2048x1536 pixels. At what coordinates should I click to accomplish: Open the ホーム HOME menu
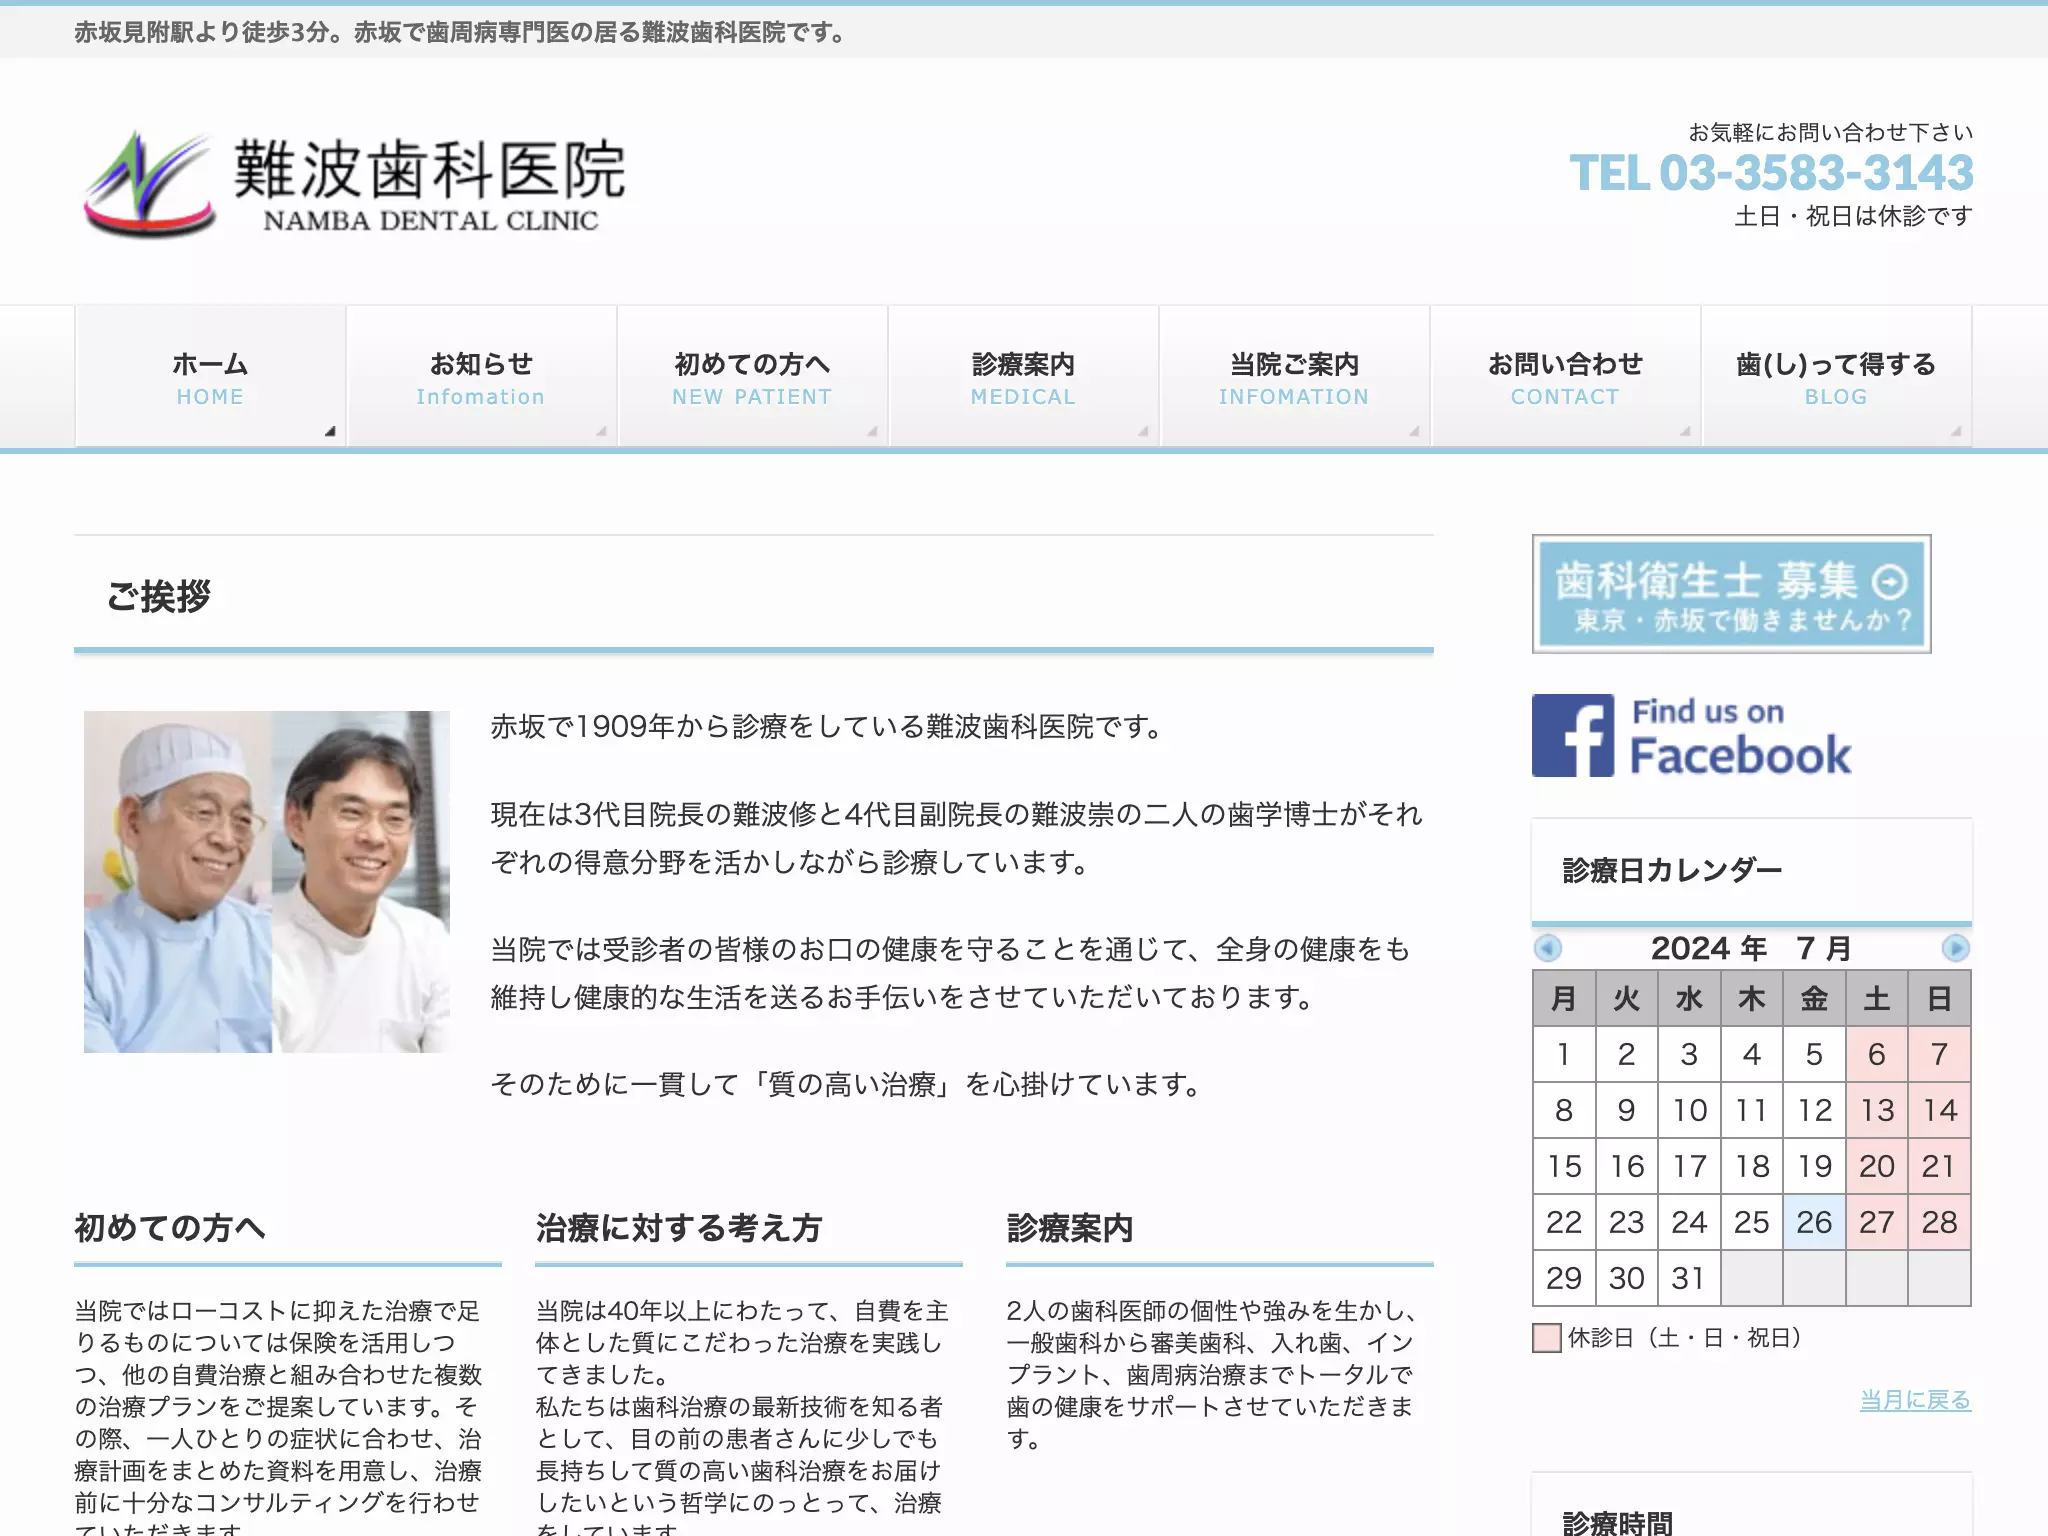point(210,377)
